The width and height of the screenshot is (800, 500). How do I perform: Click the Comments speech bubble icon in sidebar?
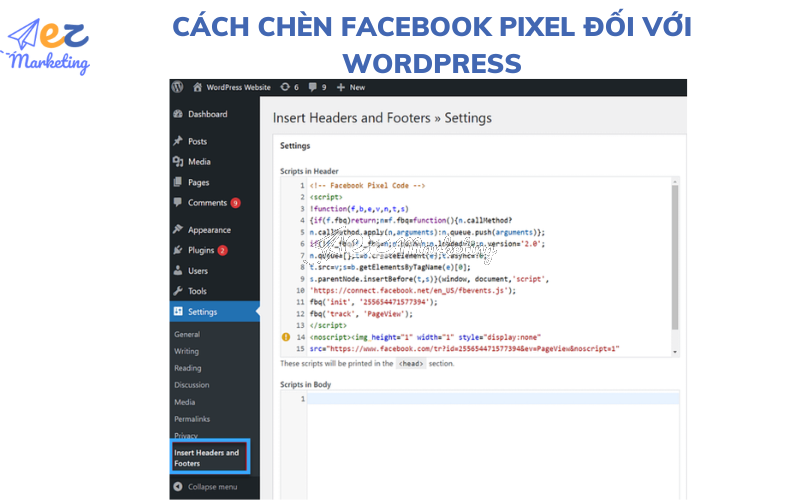tap(178, 202)
